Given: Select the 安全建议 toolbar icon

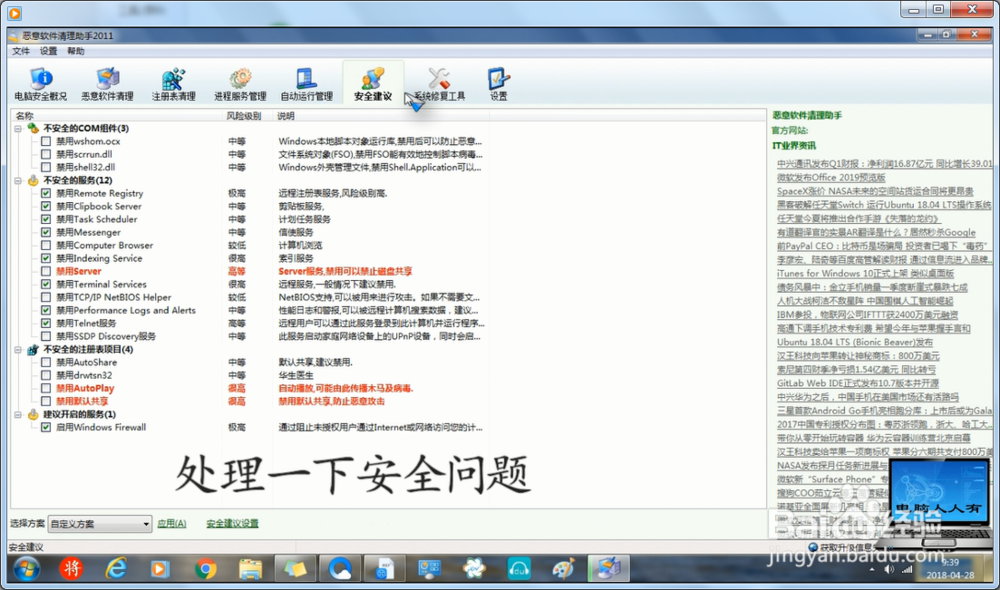Looking at the screenshot, I should pyautogui.click(x=372, y=84).
